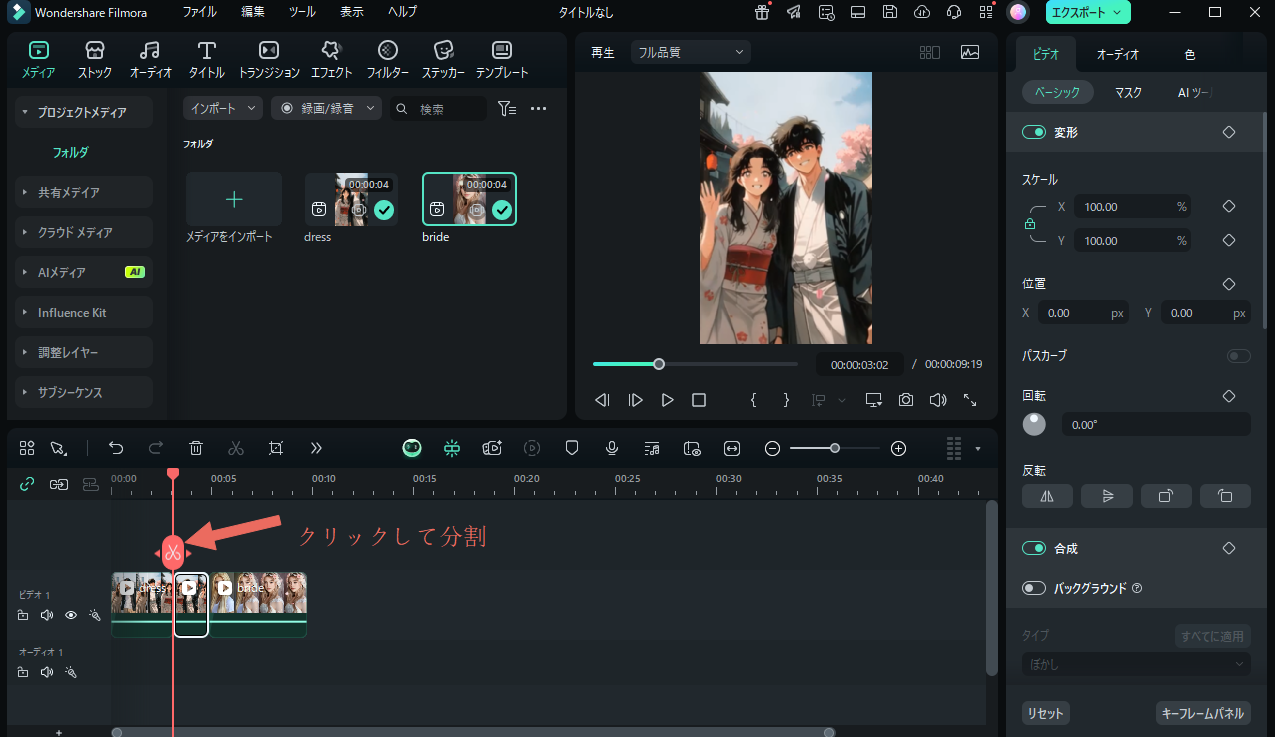1275x737 pixels.
Task: Toggle the 合成 (Compositing) switch
Action: tap(1033, 548)
